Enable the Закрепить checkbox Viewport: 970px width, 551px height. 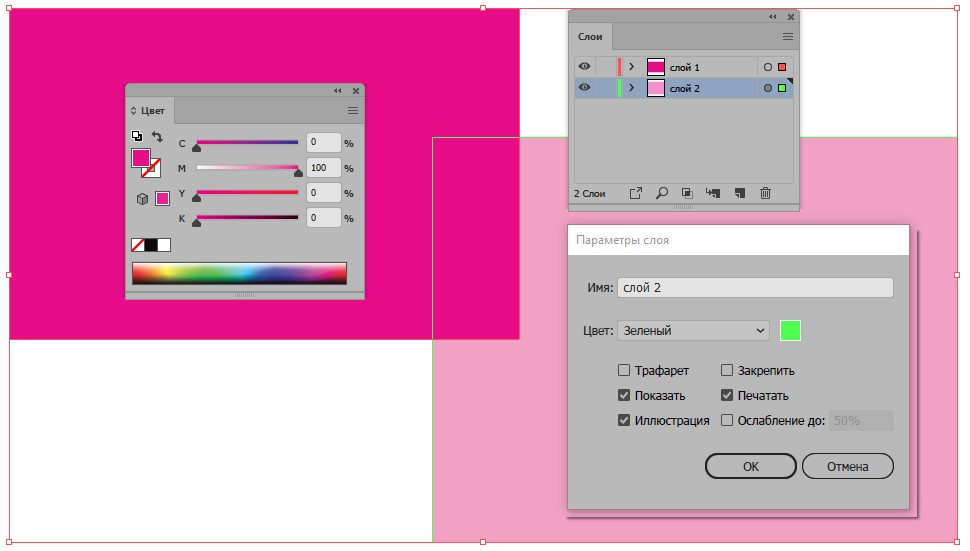point(727,370)
